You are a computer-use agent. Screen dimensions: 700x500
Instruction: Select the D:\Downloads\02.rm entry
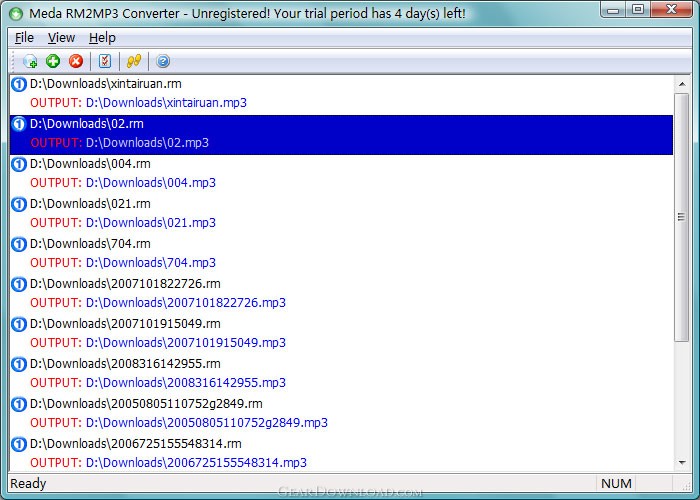point(87,124)
